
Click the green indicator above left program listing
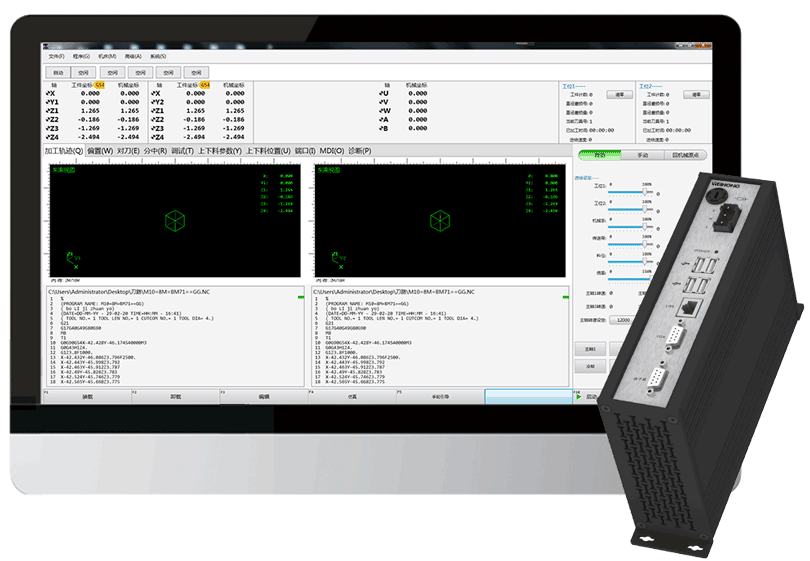point(301,298)
